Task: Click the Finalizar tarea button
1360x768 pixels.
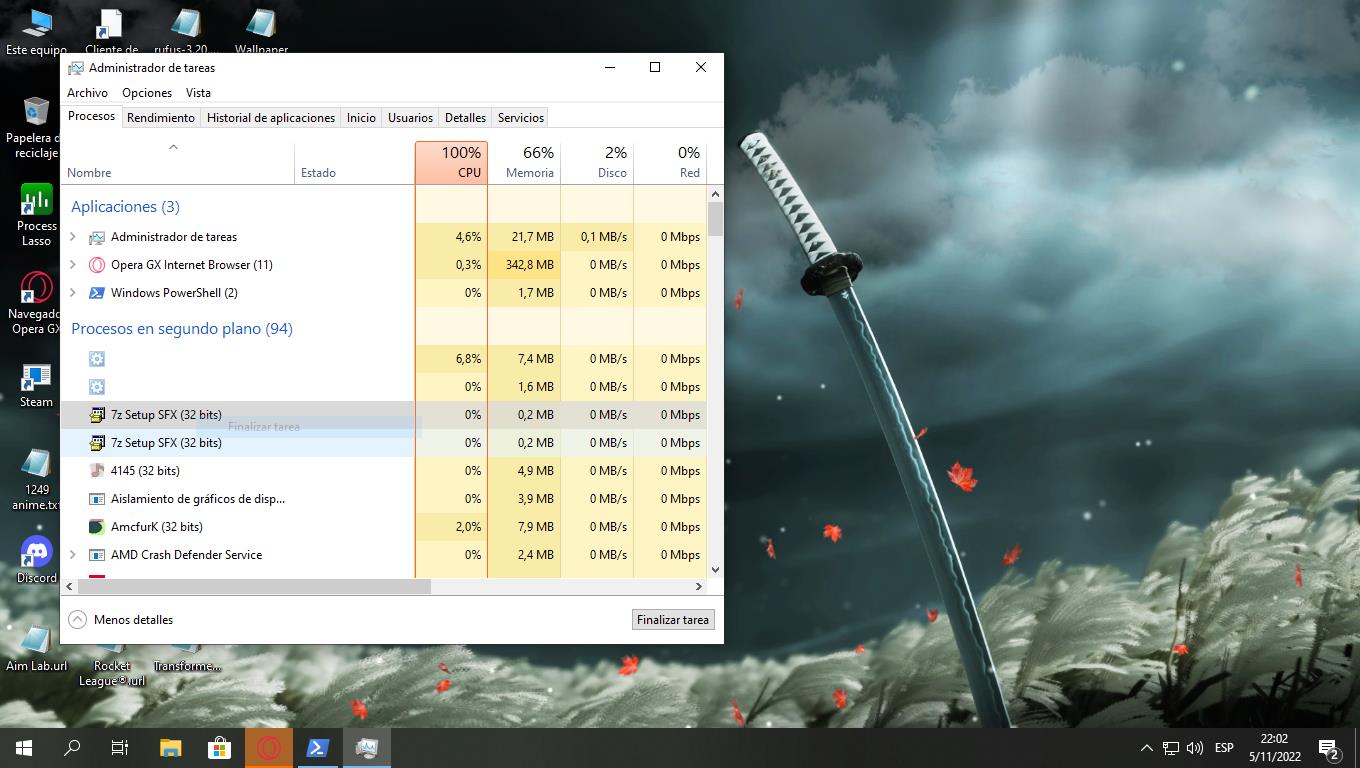Action: (673, 620)
